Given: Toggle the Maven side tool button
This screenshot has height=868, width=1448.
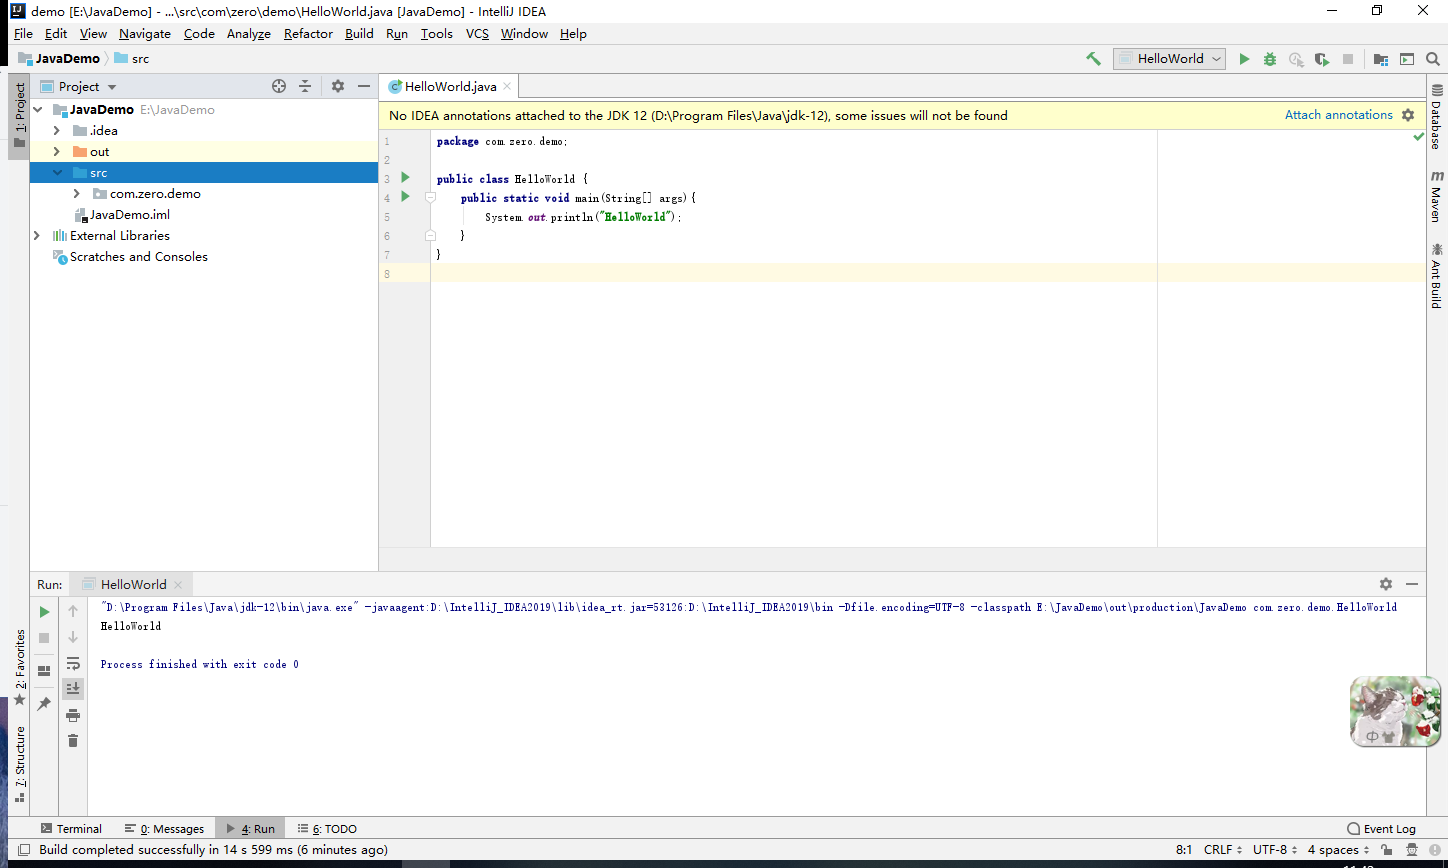Looking at the screenshot, I should tap(1437, 196).
